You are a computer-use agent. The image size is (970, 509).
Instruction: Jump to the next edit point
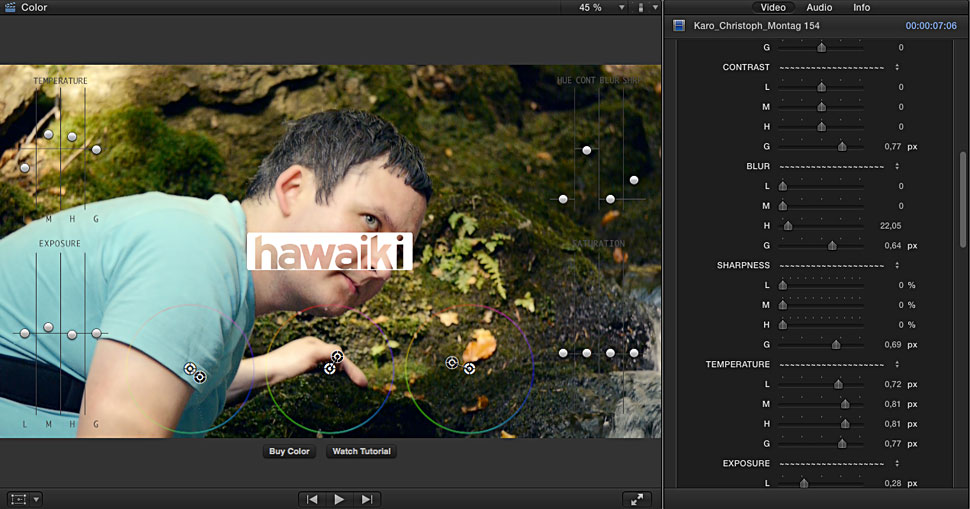point(367,499)
